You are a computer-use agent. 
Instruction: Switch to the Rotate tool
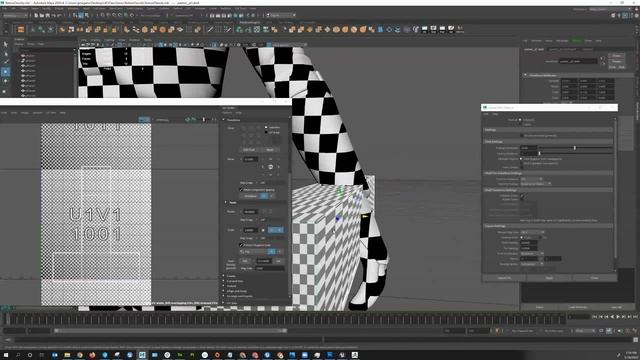(5, 81)
